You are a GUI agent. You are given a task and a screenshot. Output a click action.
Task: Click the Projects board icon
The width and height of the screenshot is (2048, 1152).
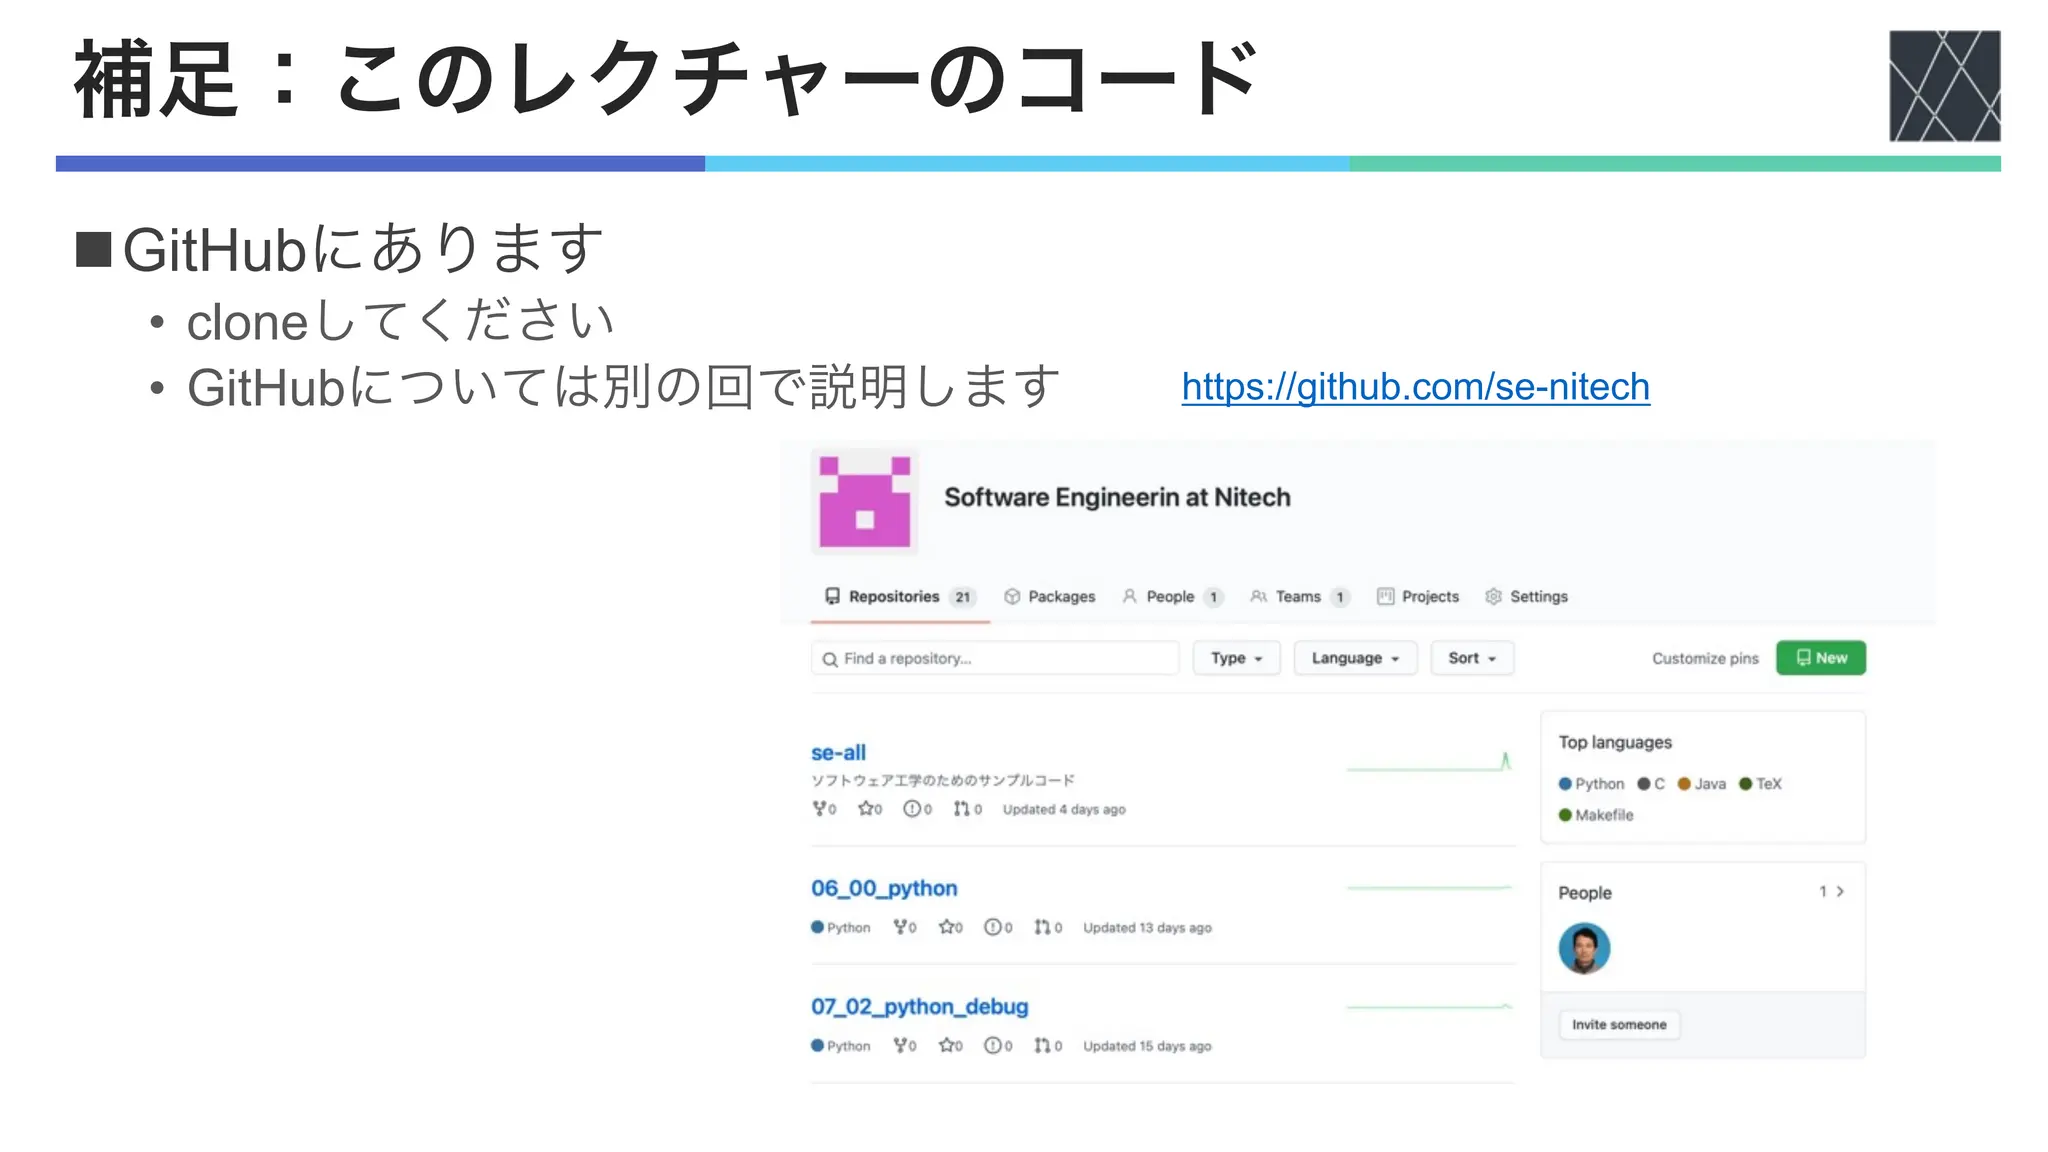1385,597
